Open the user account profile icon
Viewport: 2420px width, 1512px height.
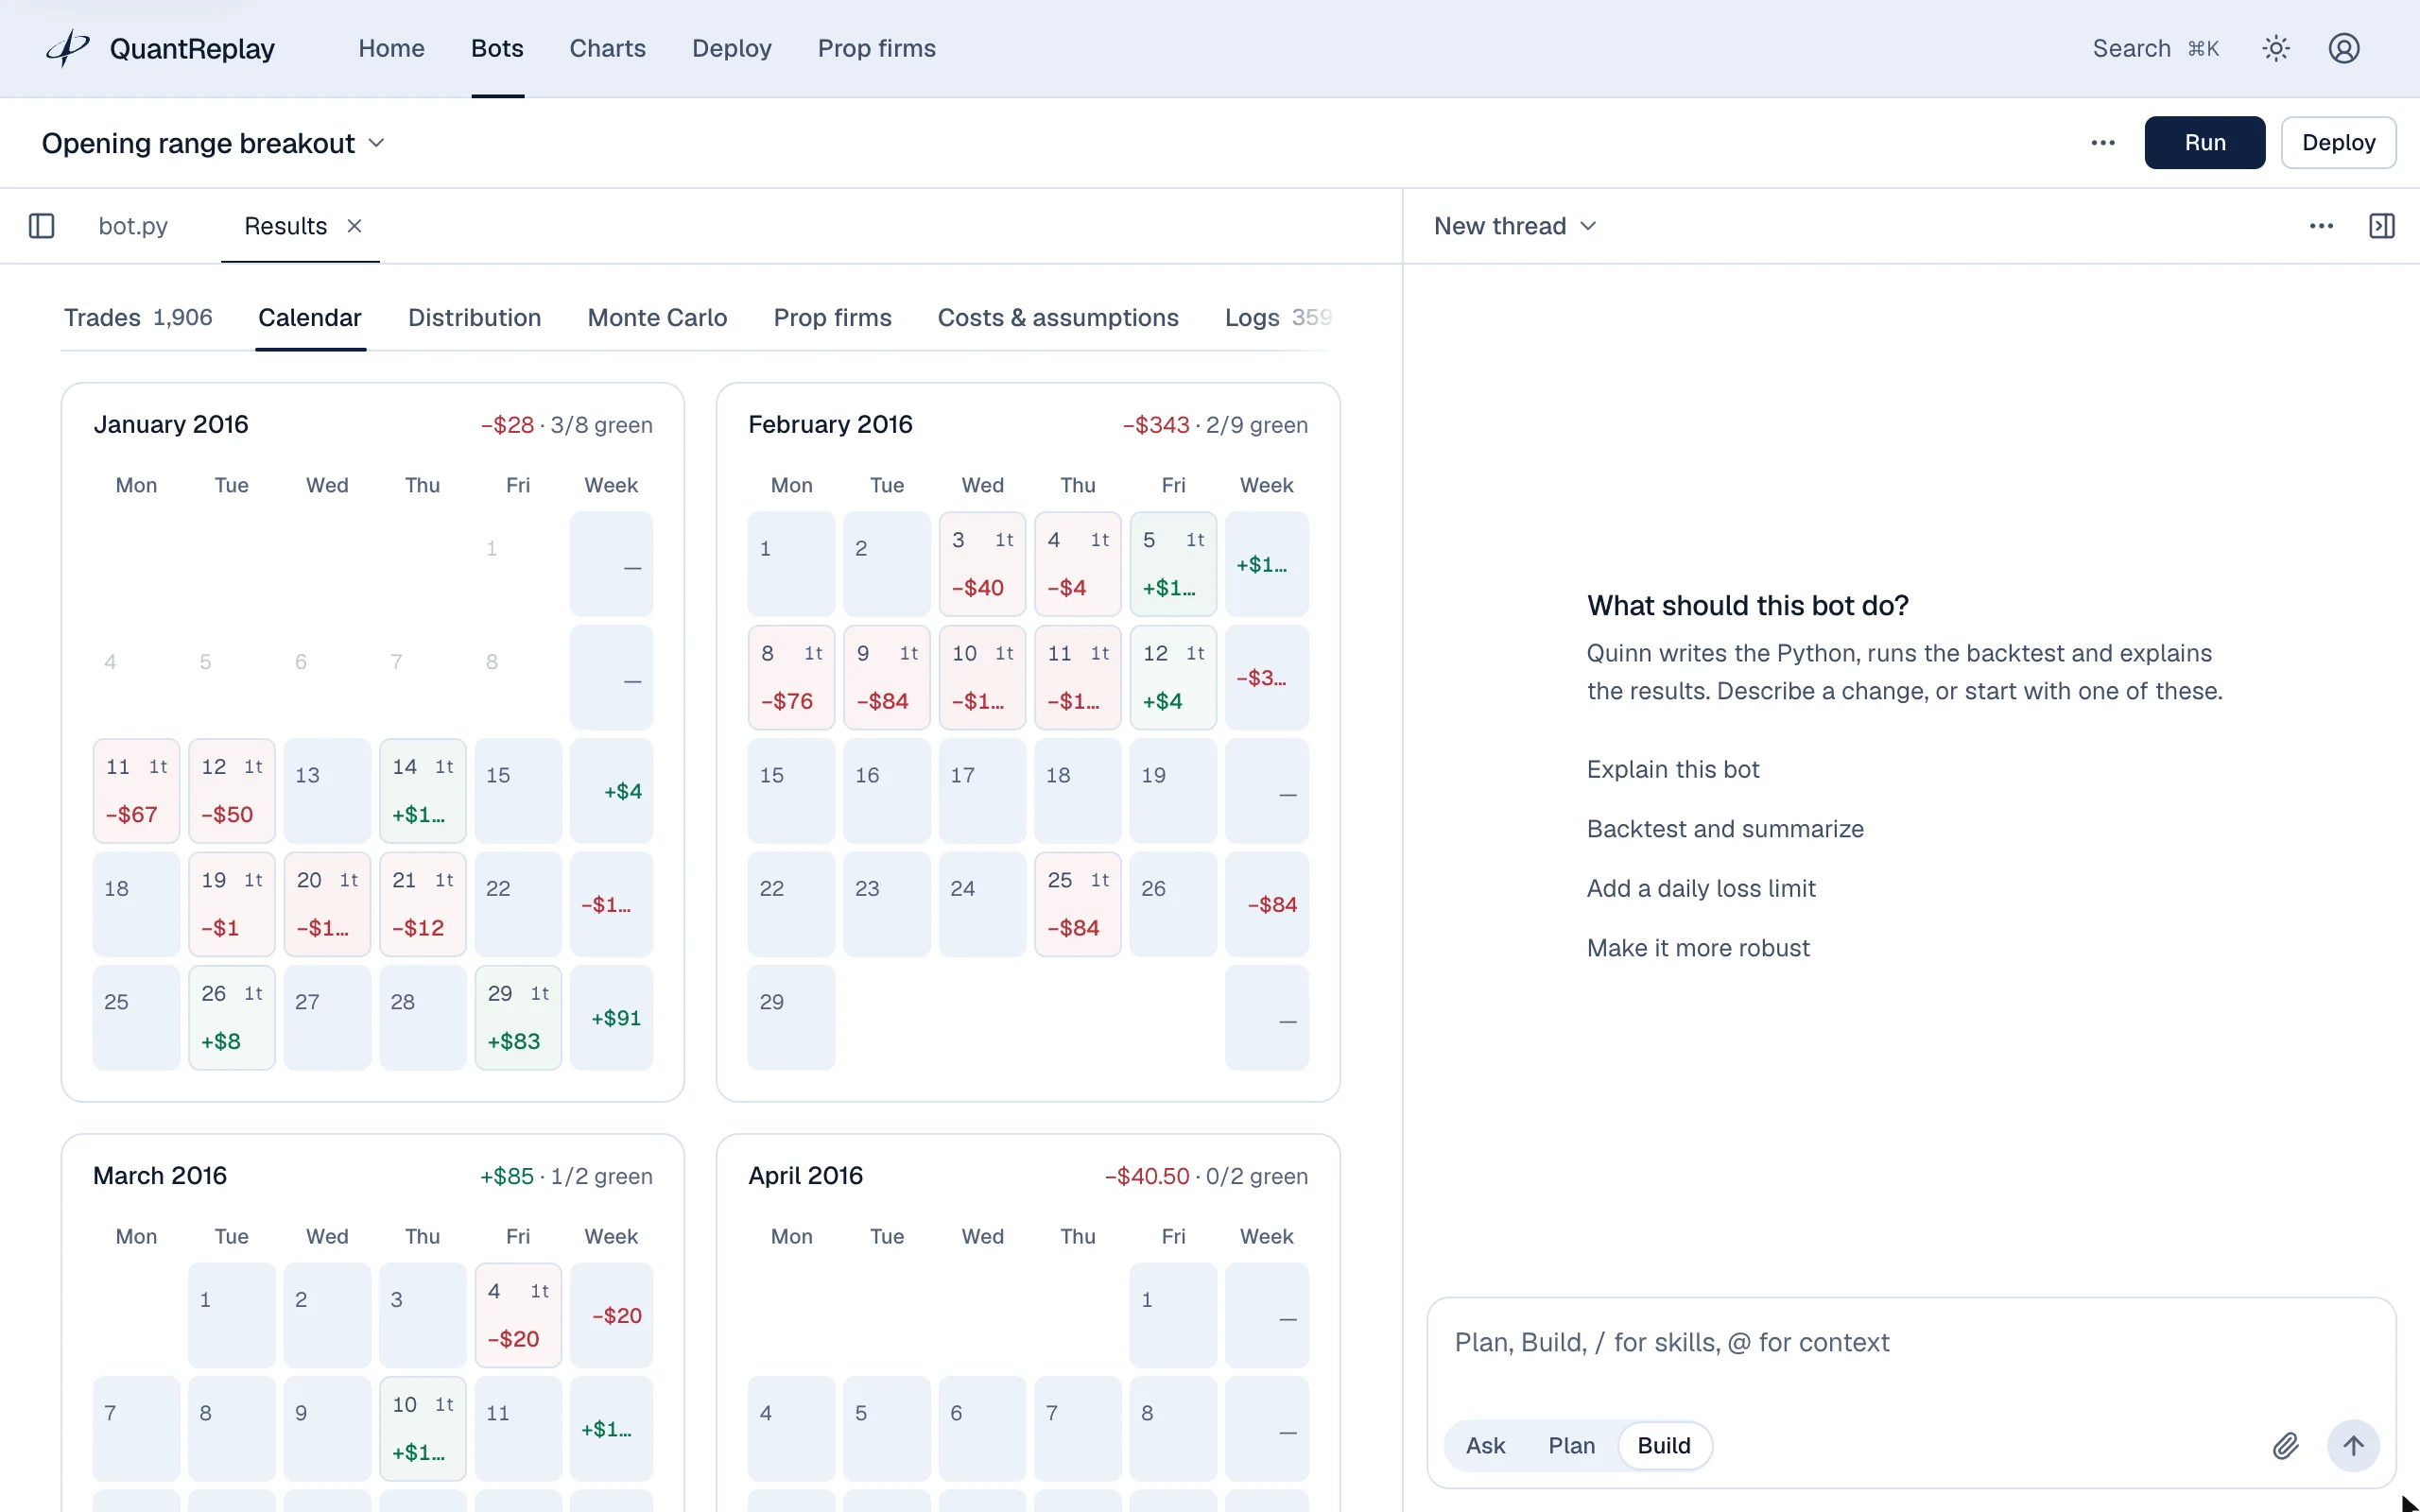pos(2344,48)
